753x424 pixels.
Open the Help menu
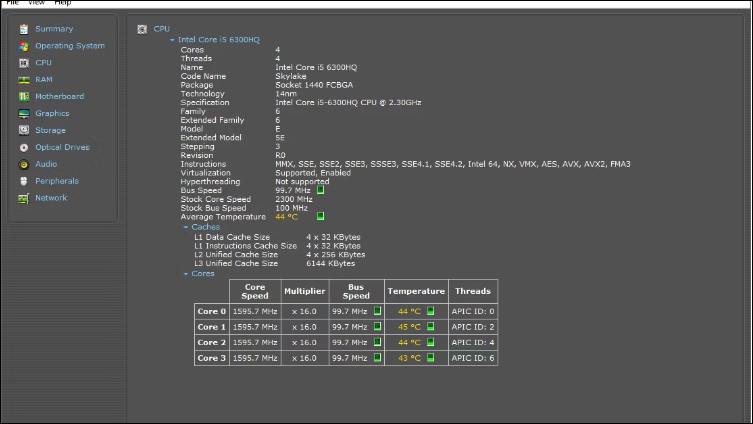pyautogui.click(x=62, y=3)
